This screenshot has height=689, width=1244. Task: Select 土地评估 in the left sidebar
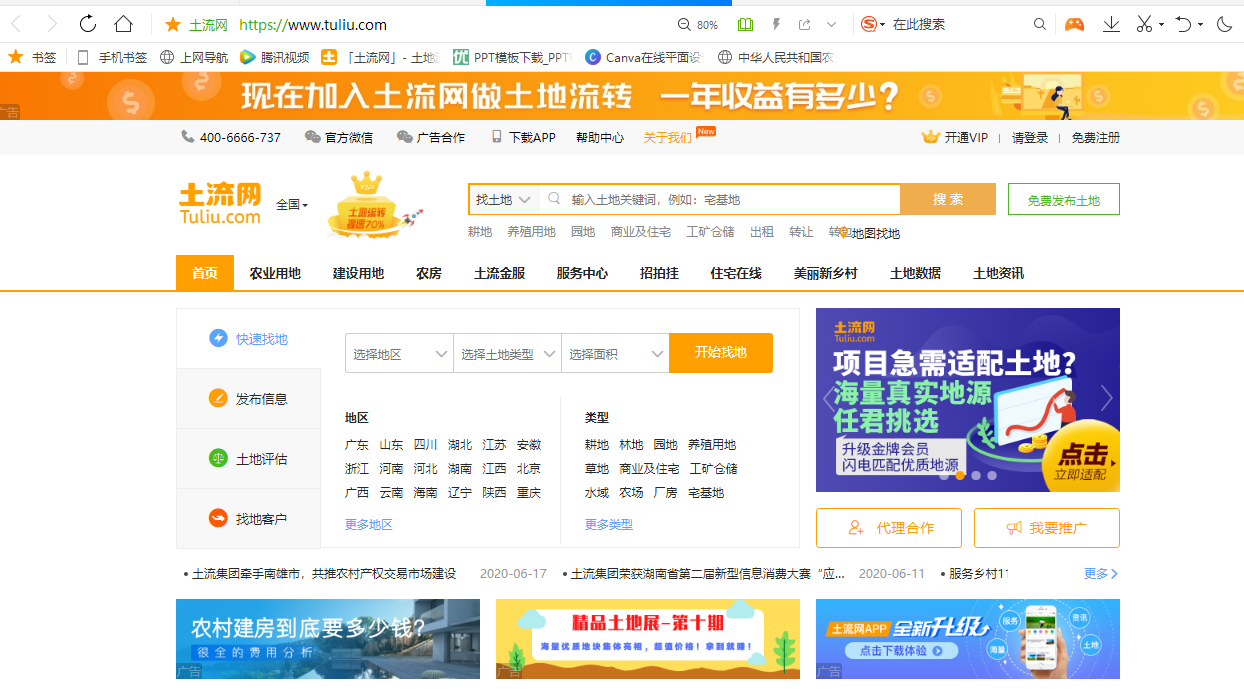249,459
